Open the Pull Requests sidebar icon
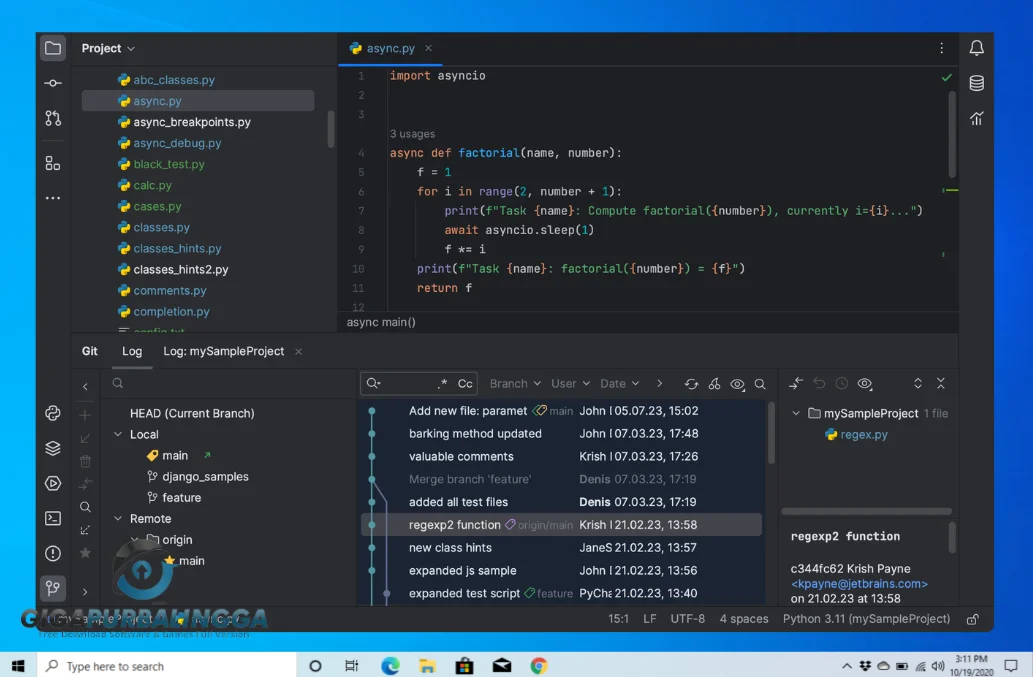Screen dimensions: 1033x677 click(x=53, y=119)
